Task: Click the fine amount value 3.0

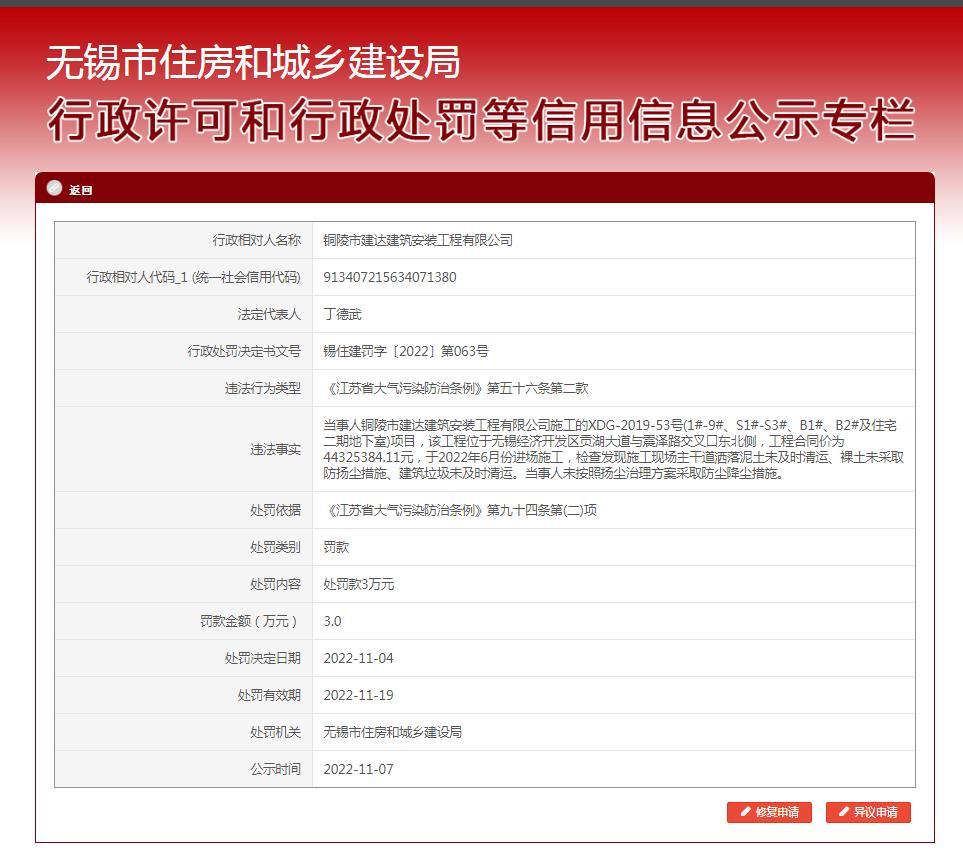Action: [332, 621]
